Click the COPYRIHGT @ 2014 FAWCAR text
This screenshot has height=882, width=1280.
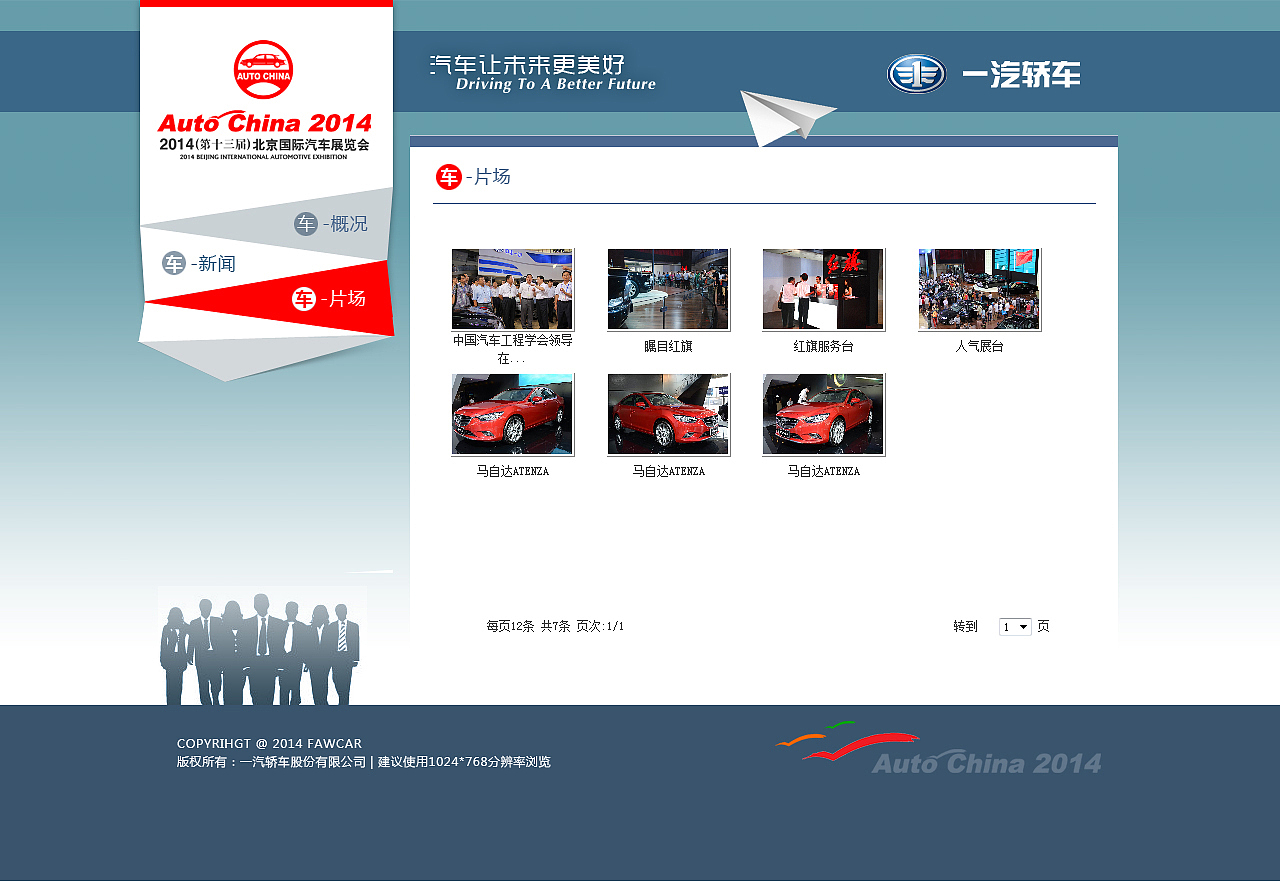pyautogui.click(x=269, y=744)
